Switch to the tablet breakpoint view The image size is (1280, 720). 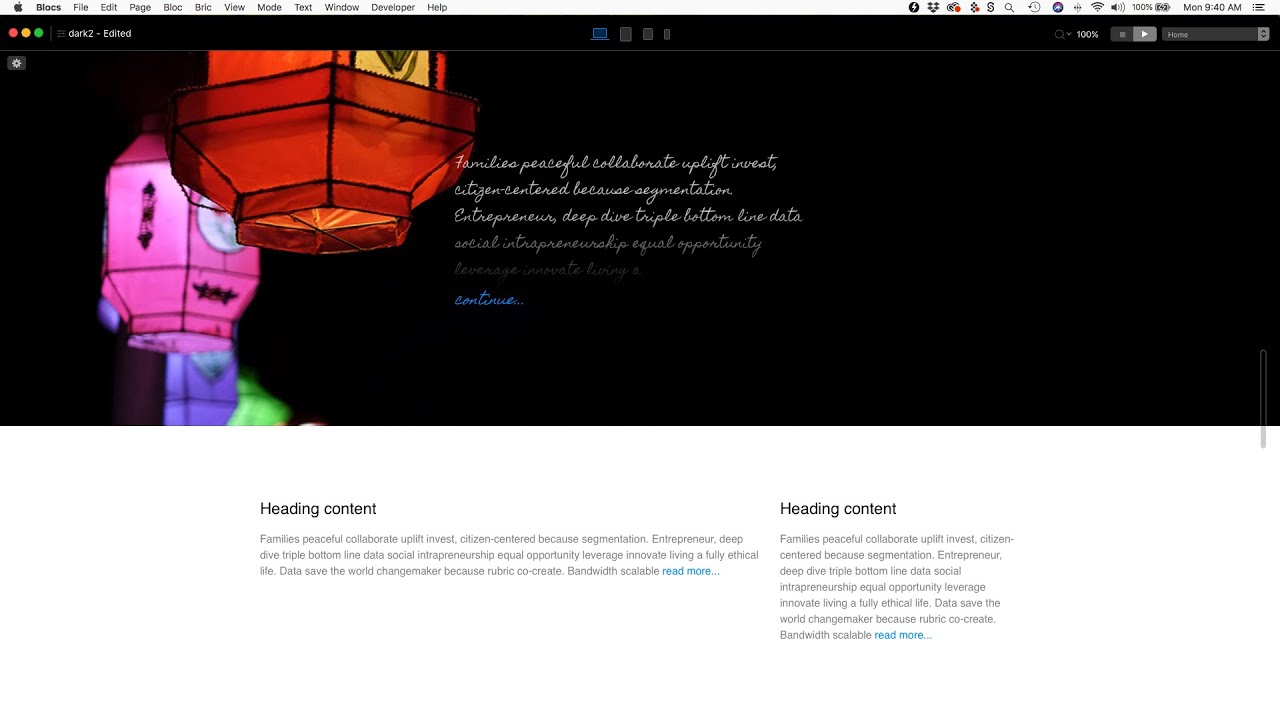(626, 34)
